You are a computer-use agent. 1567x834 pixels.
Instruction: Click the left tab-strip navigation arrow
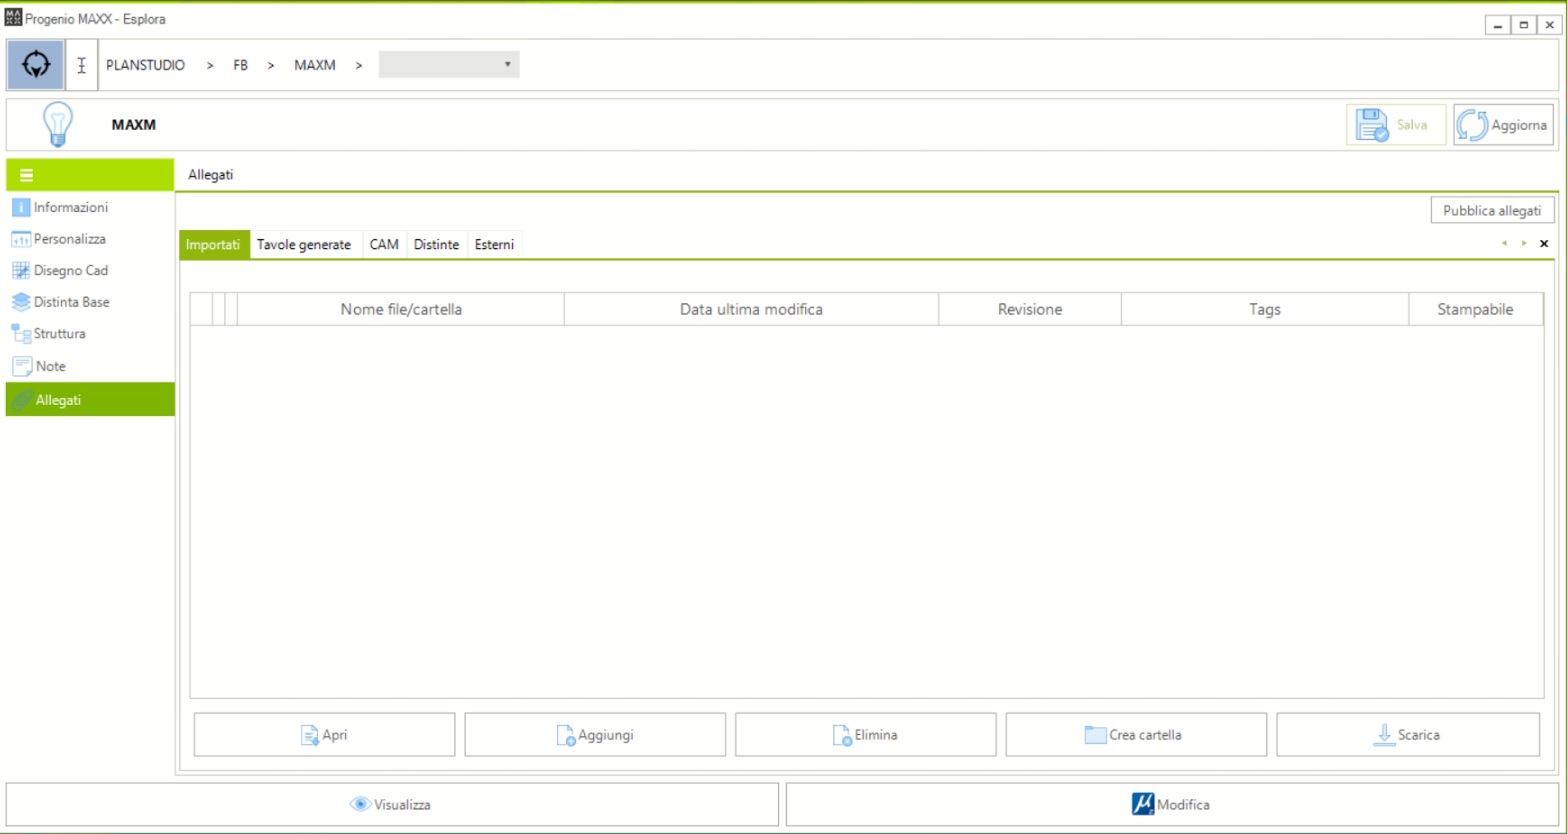click(x=1504, y=243)
